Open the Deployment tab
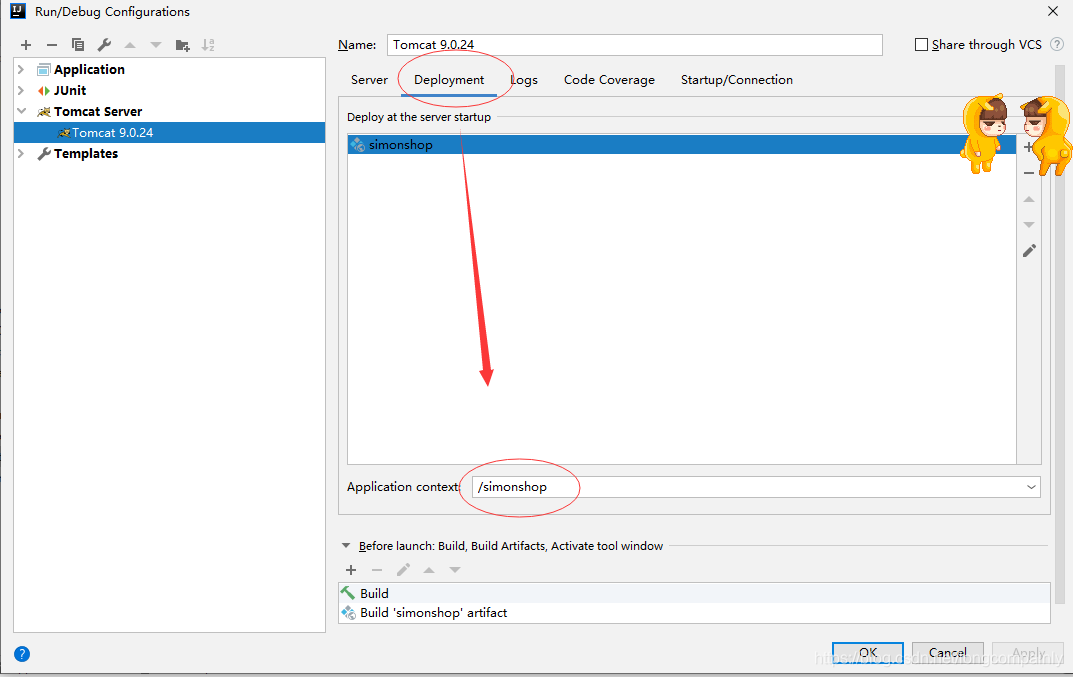The height and width of the screenshot is (677, 1073). 449,80
